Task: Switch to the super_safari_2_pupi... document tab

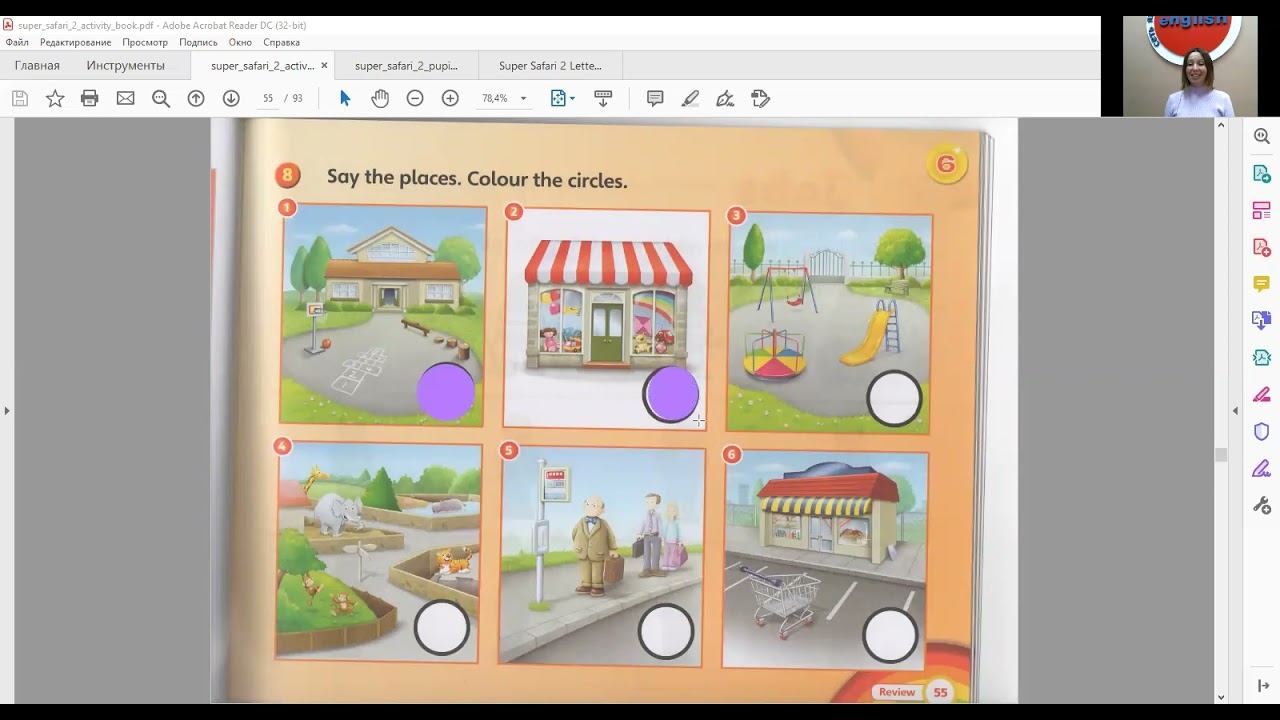Action: coord(406,66)
